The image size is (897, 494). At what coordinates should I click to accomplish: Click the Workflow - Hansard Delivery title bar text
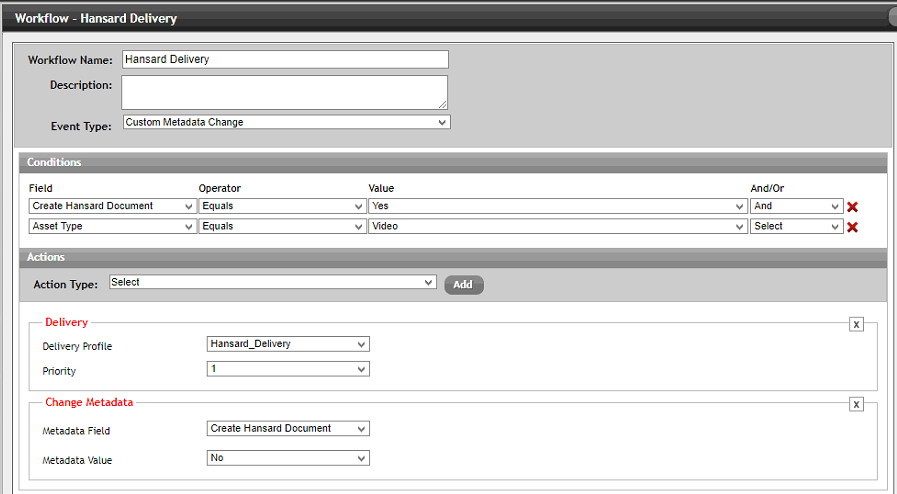pyautogui.click(x=96, y=18)
